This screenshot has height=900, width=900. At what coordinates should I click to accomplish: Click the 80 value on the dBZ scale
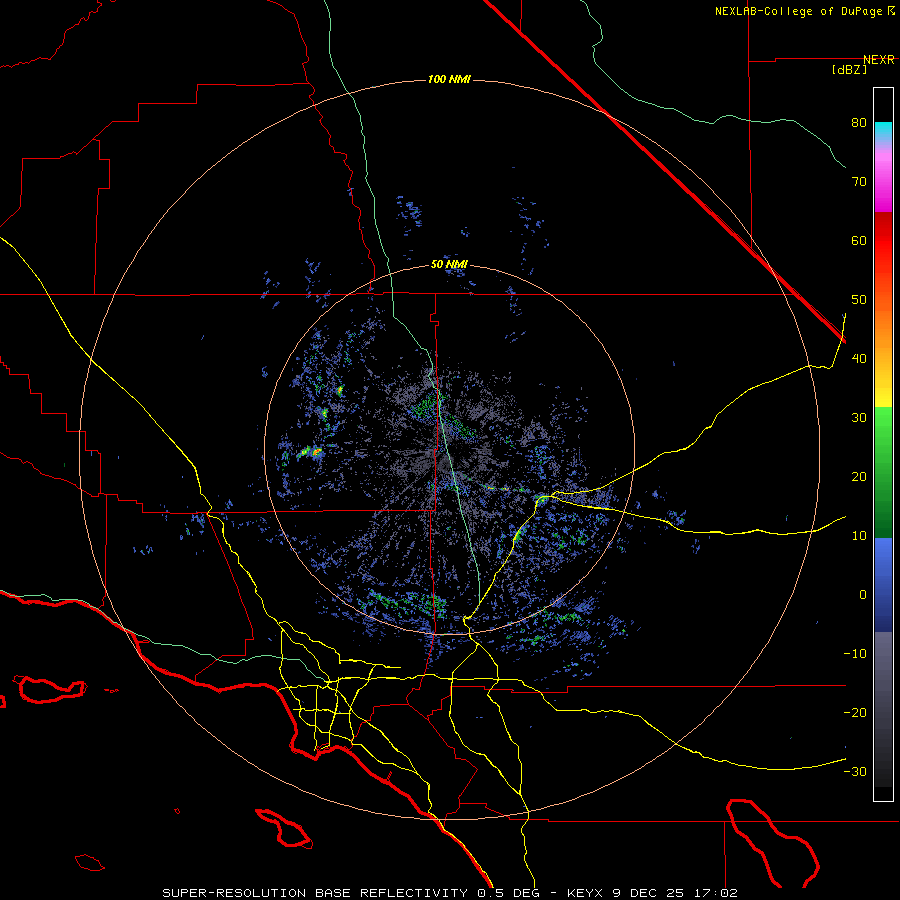pos(859,123)
